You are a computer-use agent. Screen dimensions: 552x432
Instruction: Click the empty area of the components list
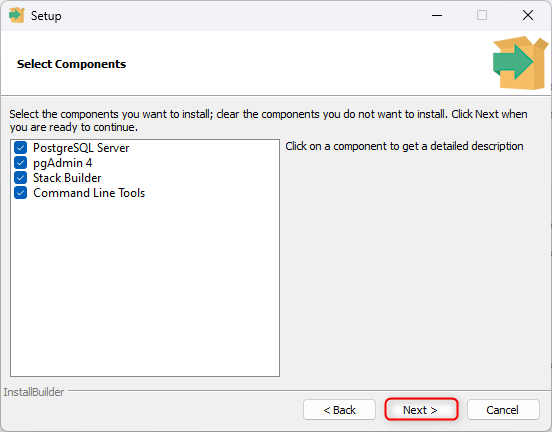tap(145, 288)
